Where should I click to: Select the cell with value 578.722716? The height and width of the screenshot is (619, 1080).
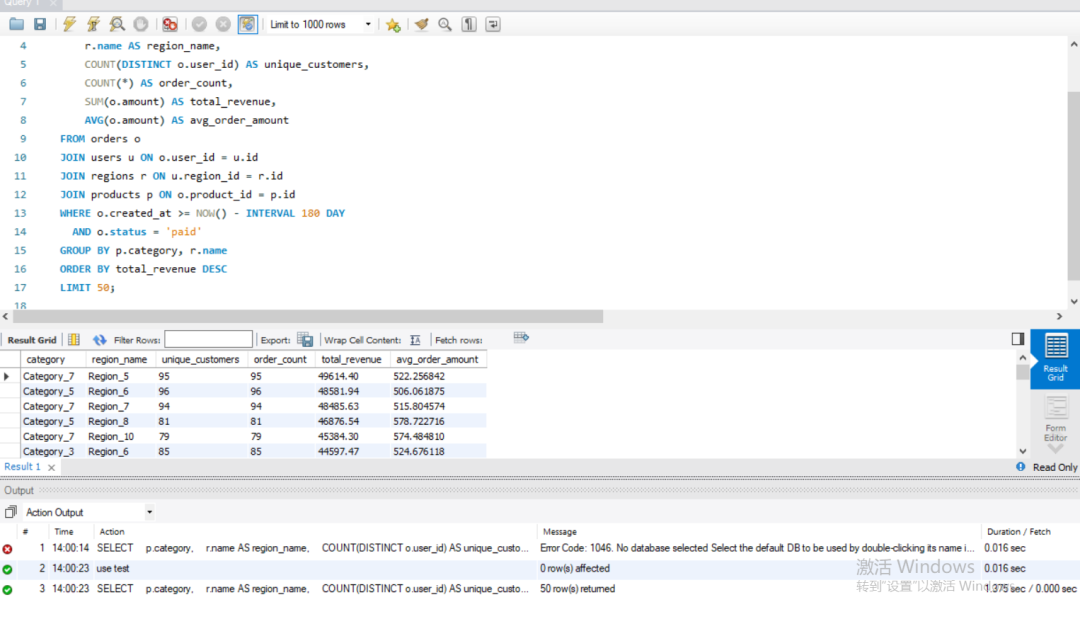437,421
